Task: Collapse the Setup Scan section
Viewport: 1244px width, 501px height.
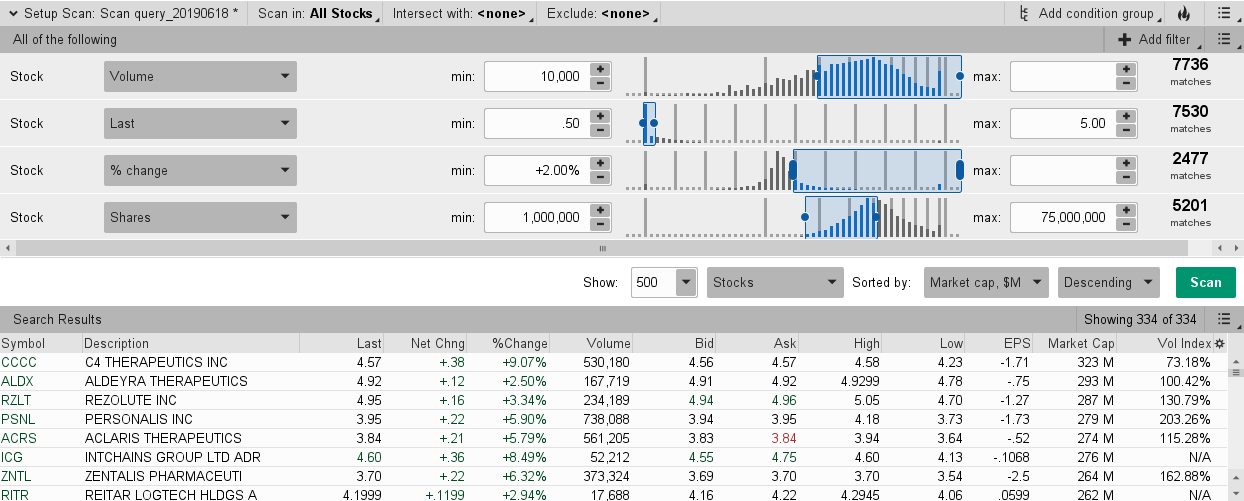Action: (12, 14)
